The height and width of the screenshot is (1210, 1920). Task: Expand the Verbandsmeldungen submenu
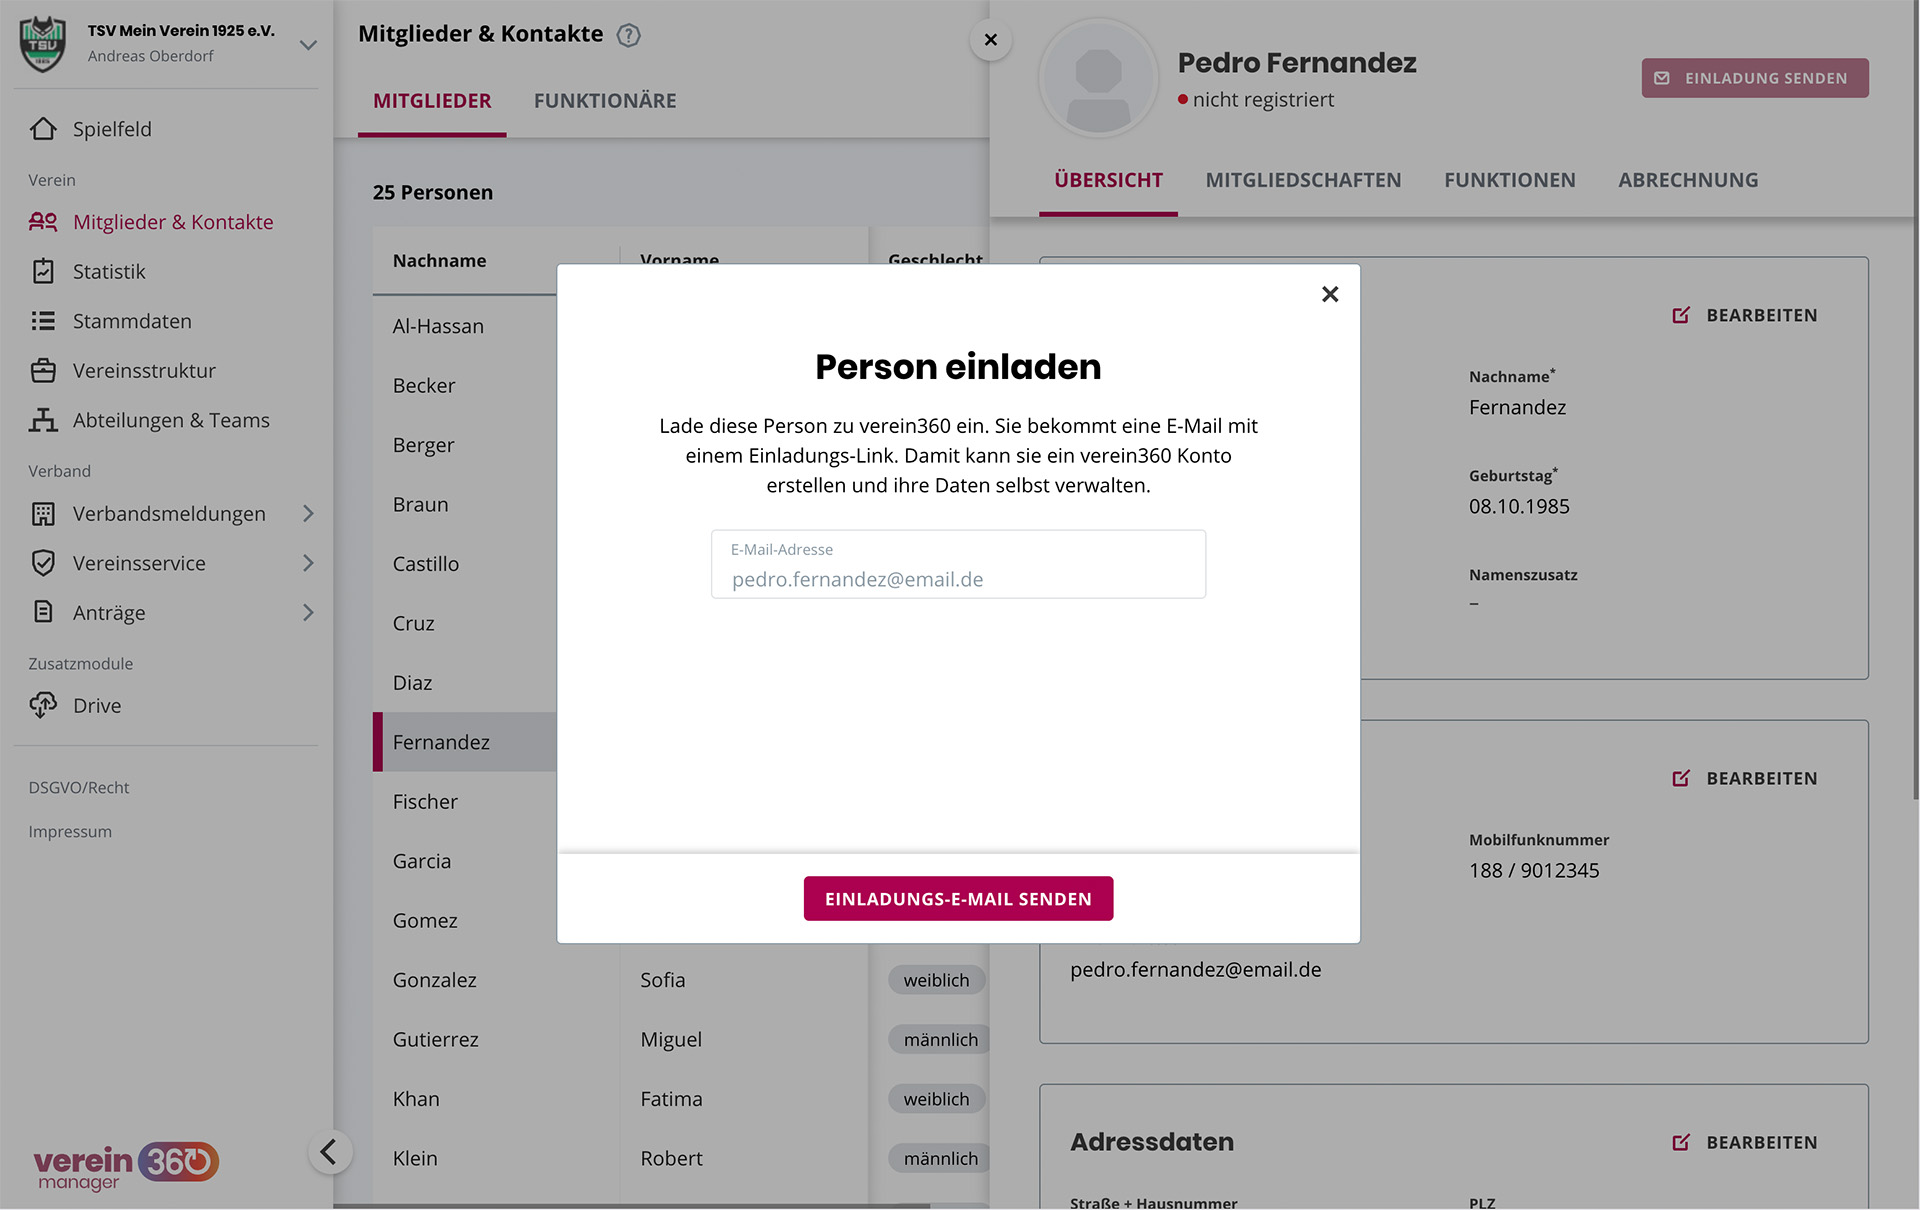[x=308, y=514]
